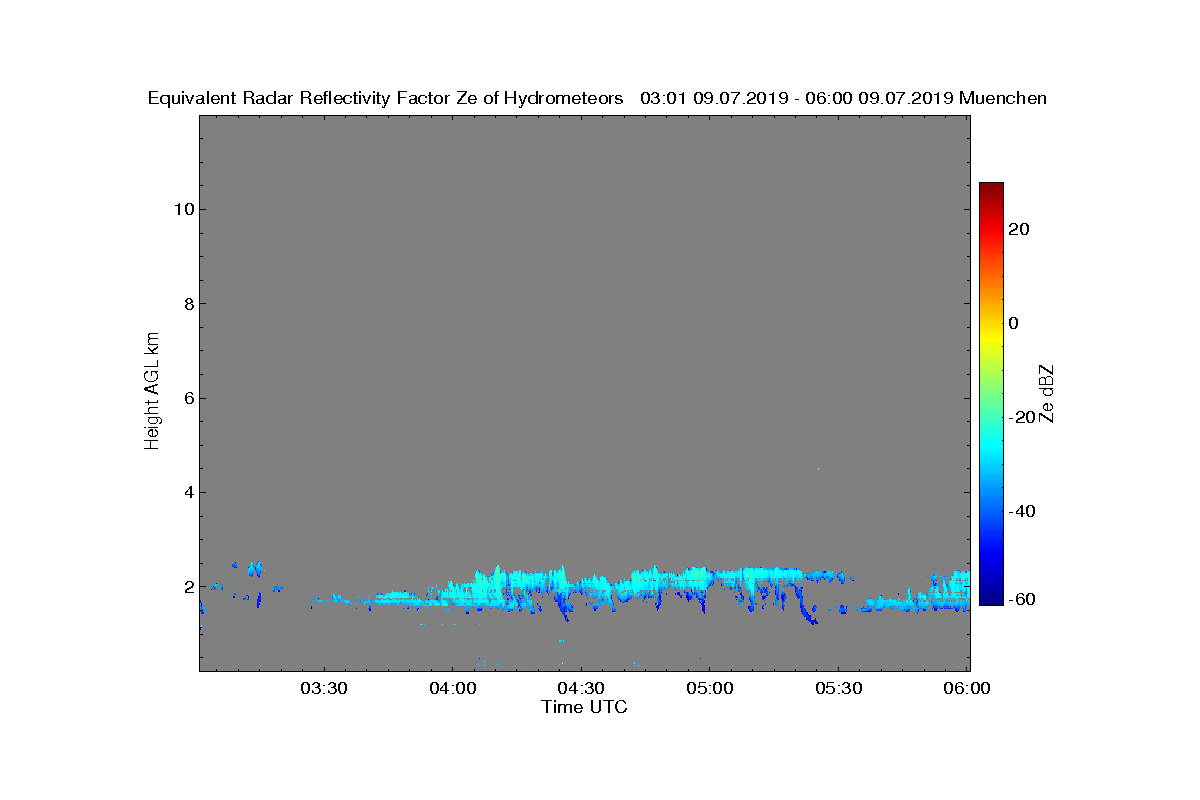Click the '03:30' time axis tick label
This screenshot has width=1200, height=800.
pos(323,688)
